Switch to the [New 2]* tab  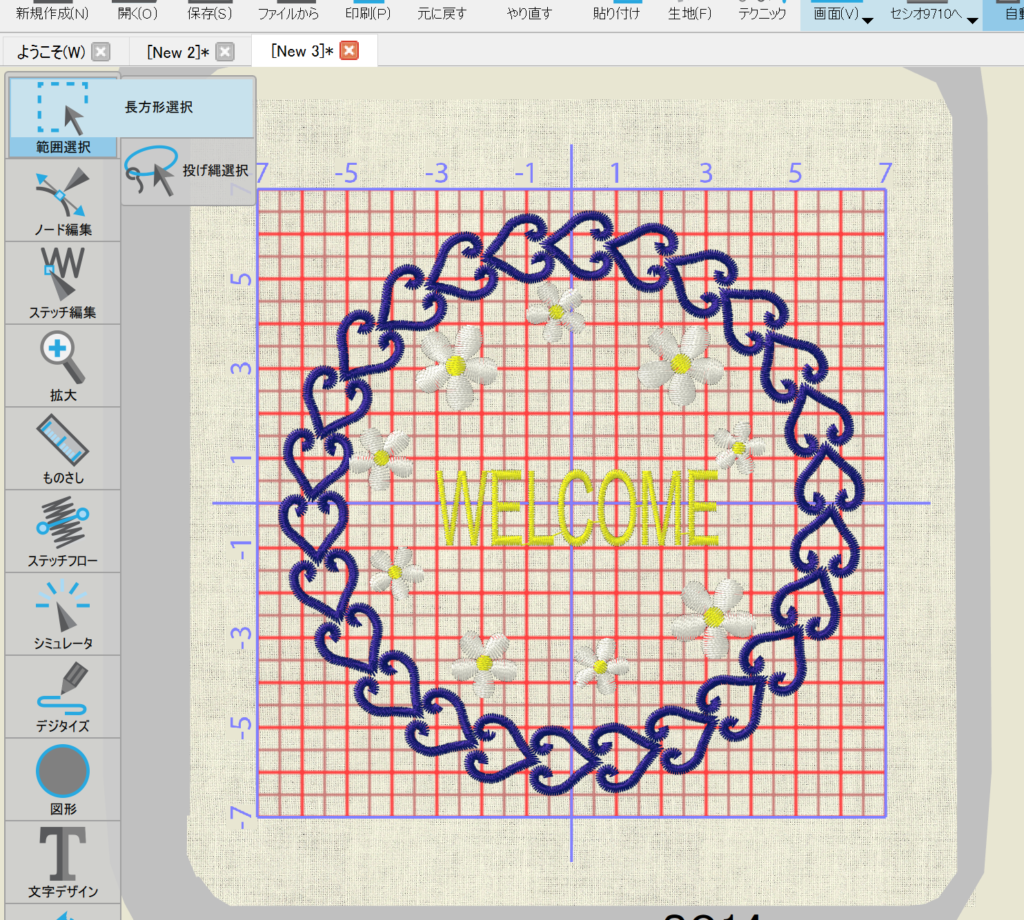pos(176,52)
